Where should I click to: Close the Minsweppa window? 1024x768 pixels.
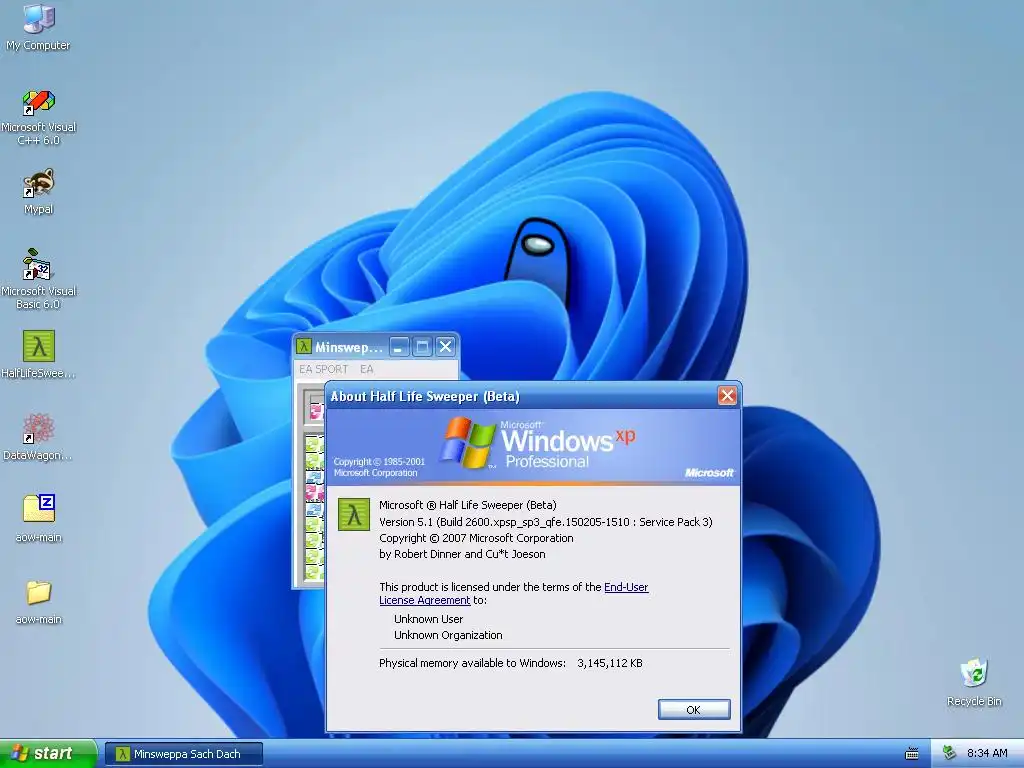(445, 347)
